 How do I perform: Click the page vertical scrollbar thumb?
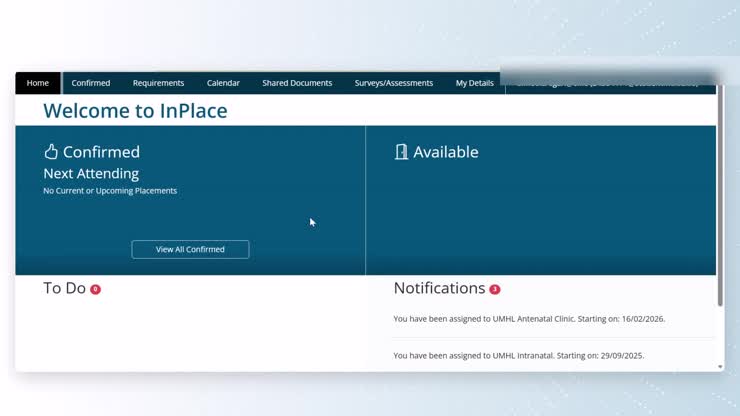click(x=720, y=195)
